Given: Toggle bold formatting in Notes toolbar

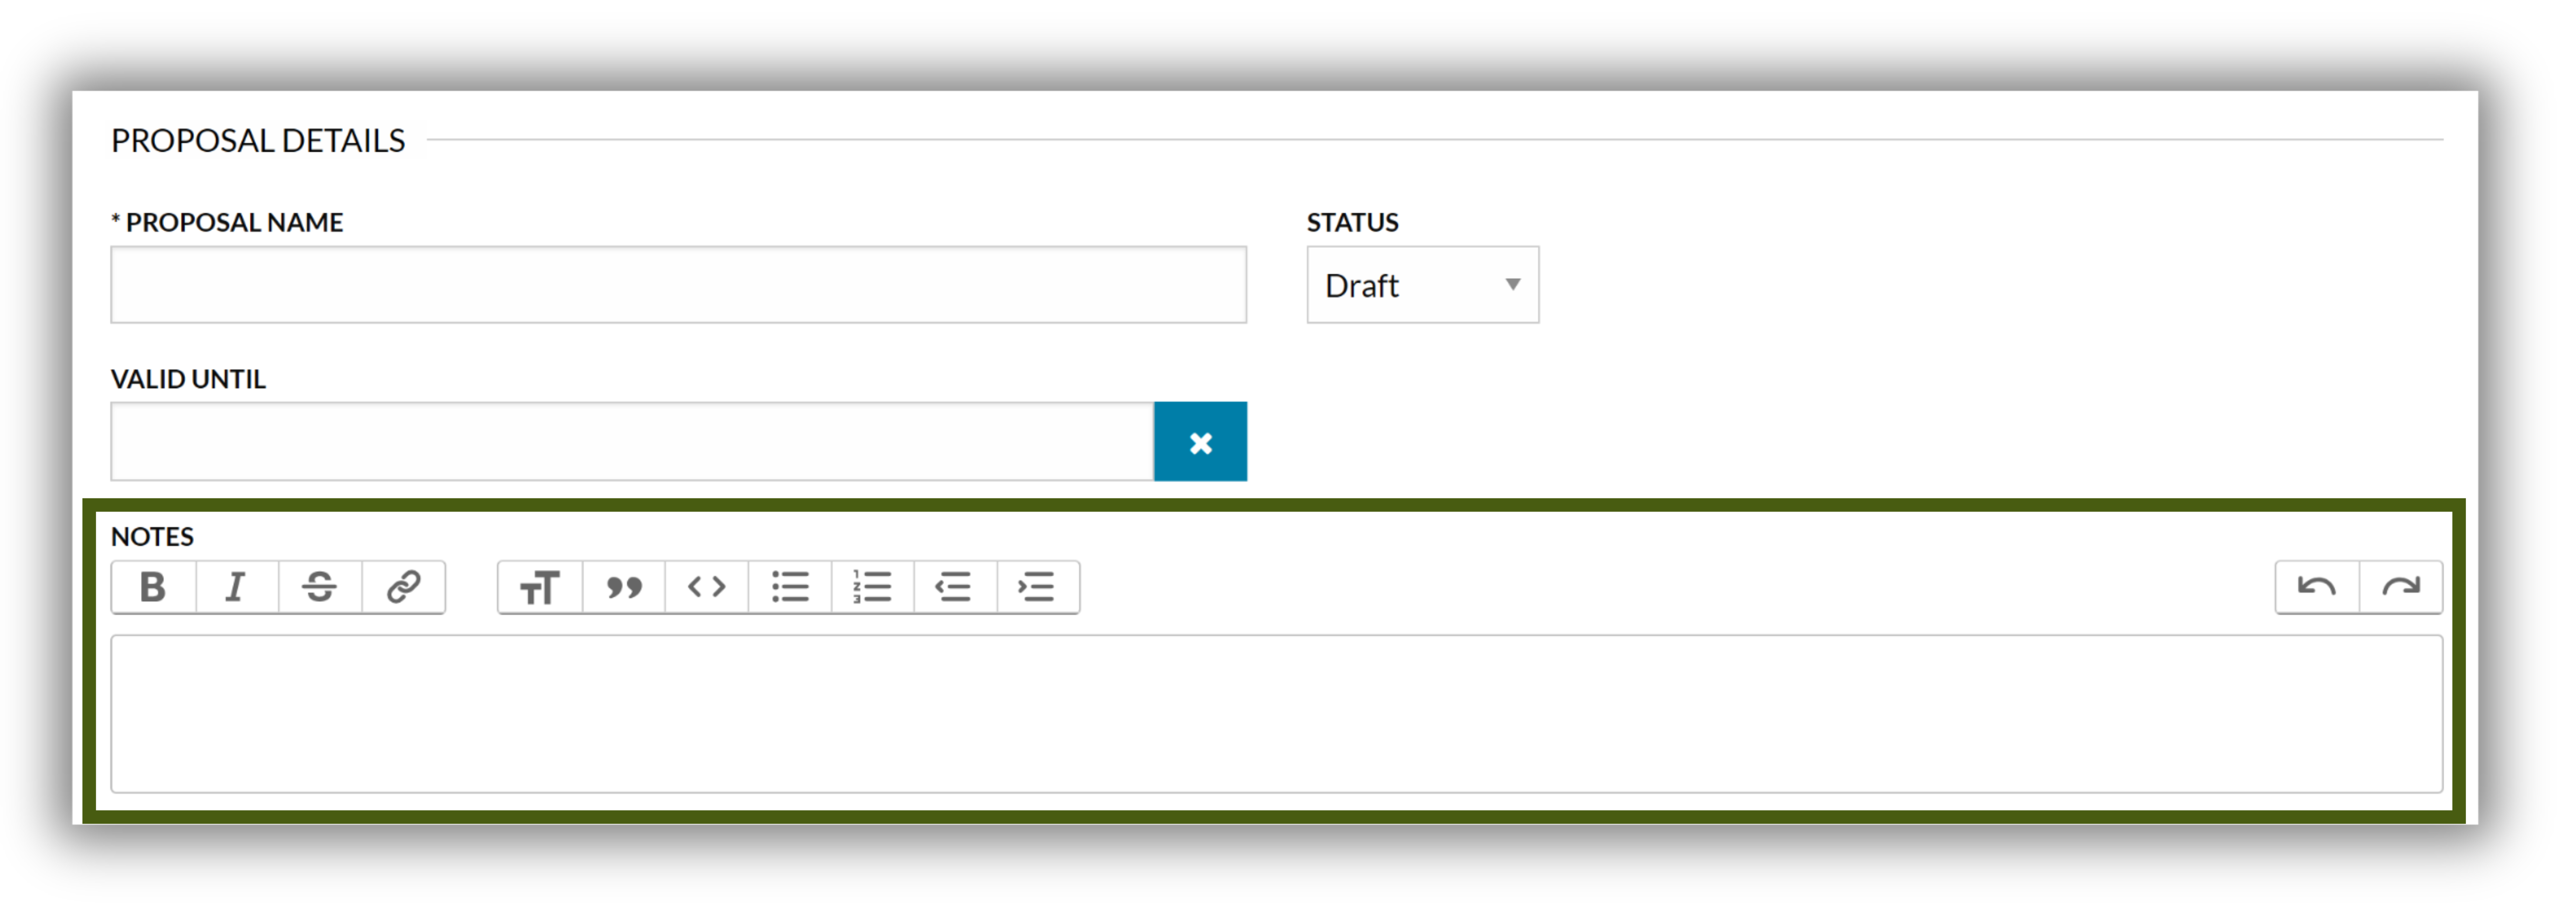Looking at the screenshot, I should point(154,587).
